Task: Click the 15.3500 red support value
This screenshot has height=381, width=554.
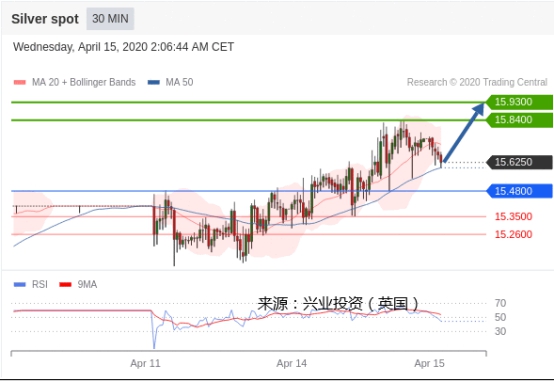Action: pyautogui.click(x=513, y=217)
